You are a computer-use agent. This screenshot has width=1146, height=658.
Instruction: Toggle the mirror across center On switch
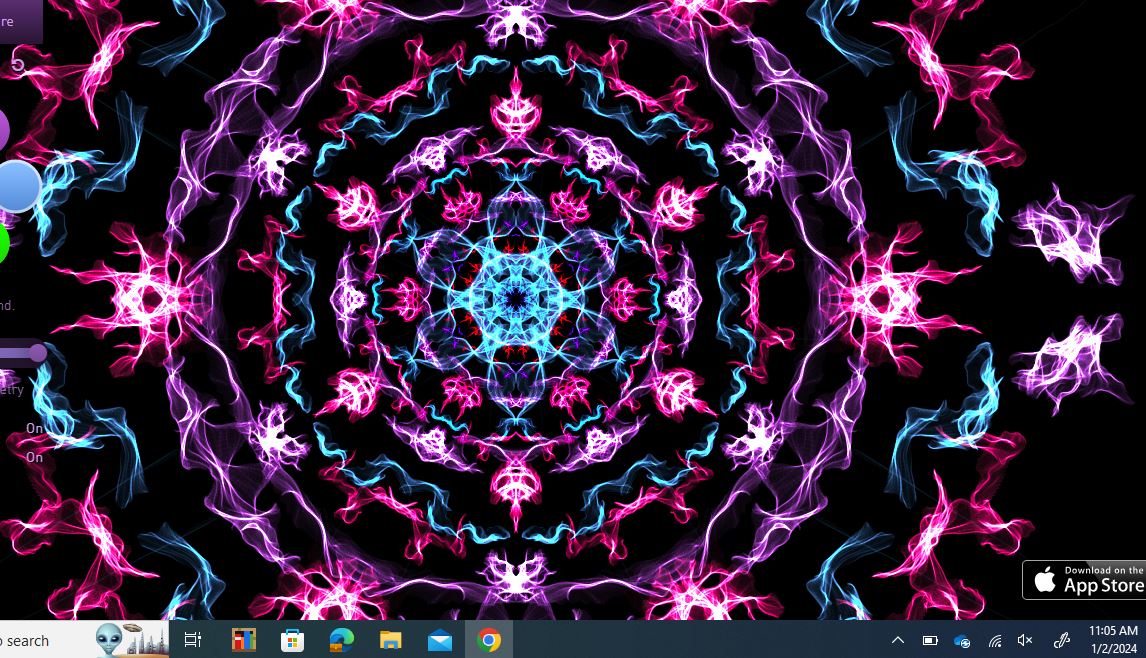pyautogui.click(x=35, y=428)
